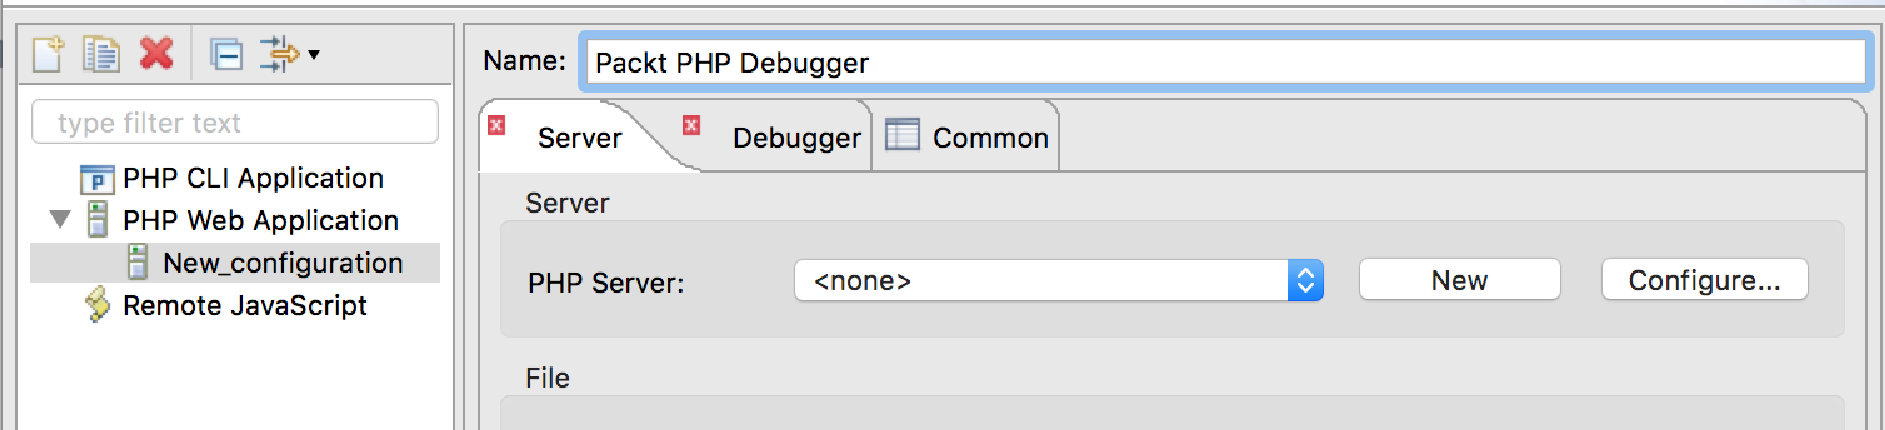Click the Configure... button

tap(1704, 280)
